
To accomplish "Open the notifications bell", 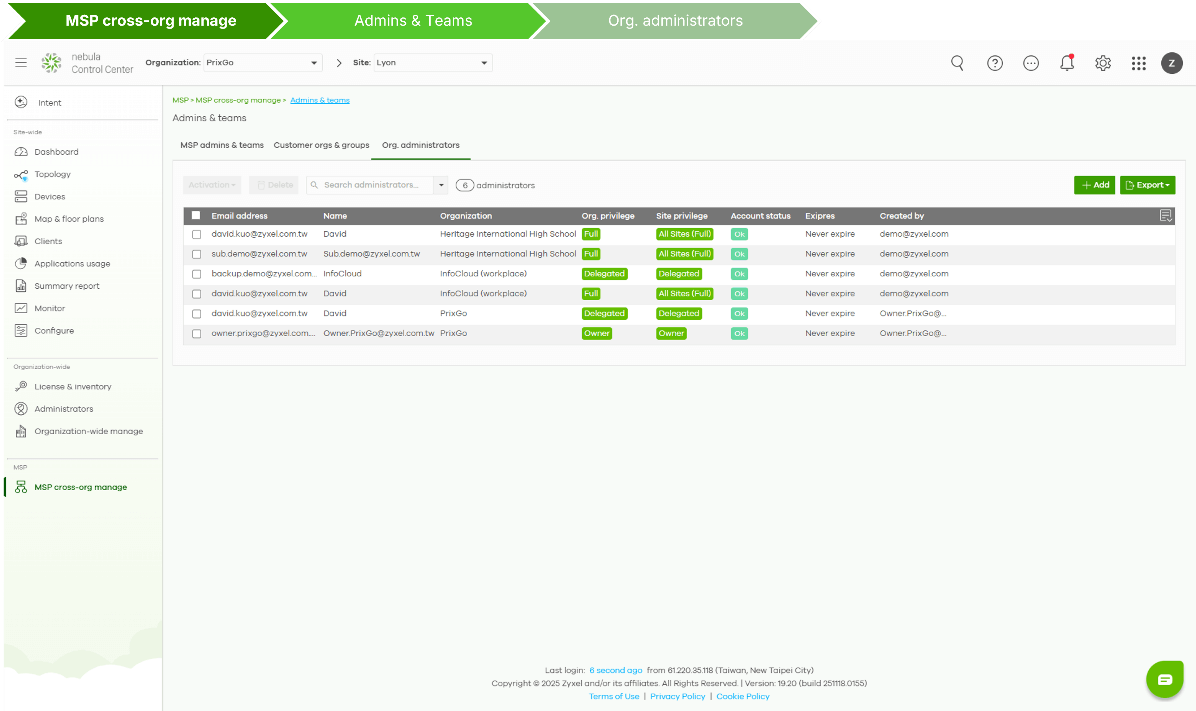I will tap(1066, 62).
